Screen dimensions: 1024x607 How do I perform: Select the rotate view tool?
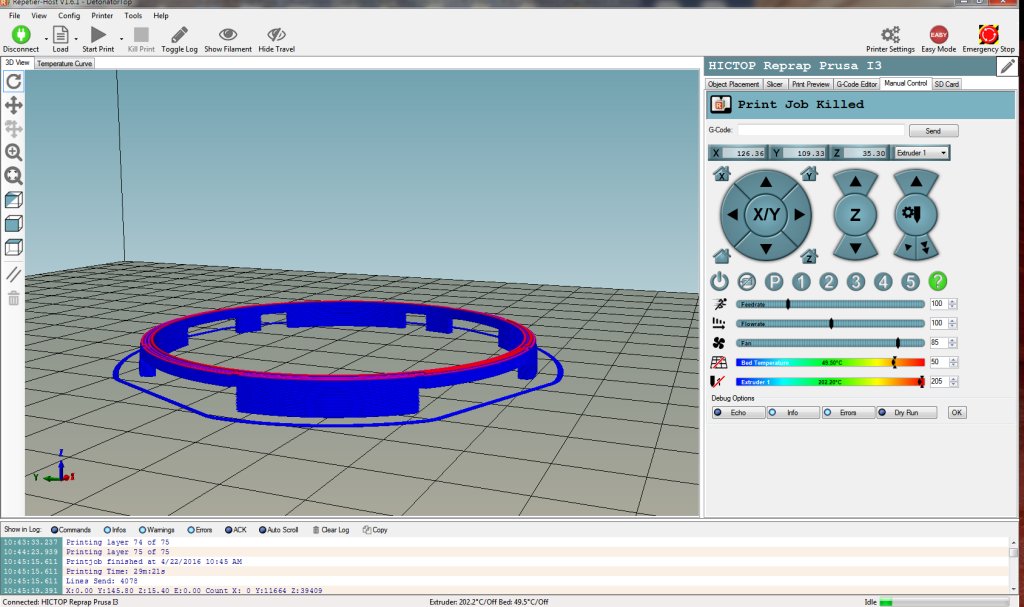(14, 81)
